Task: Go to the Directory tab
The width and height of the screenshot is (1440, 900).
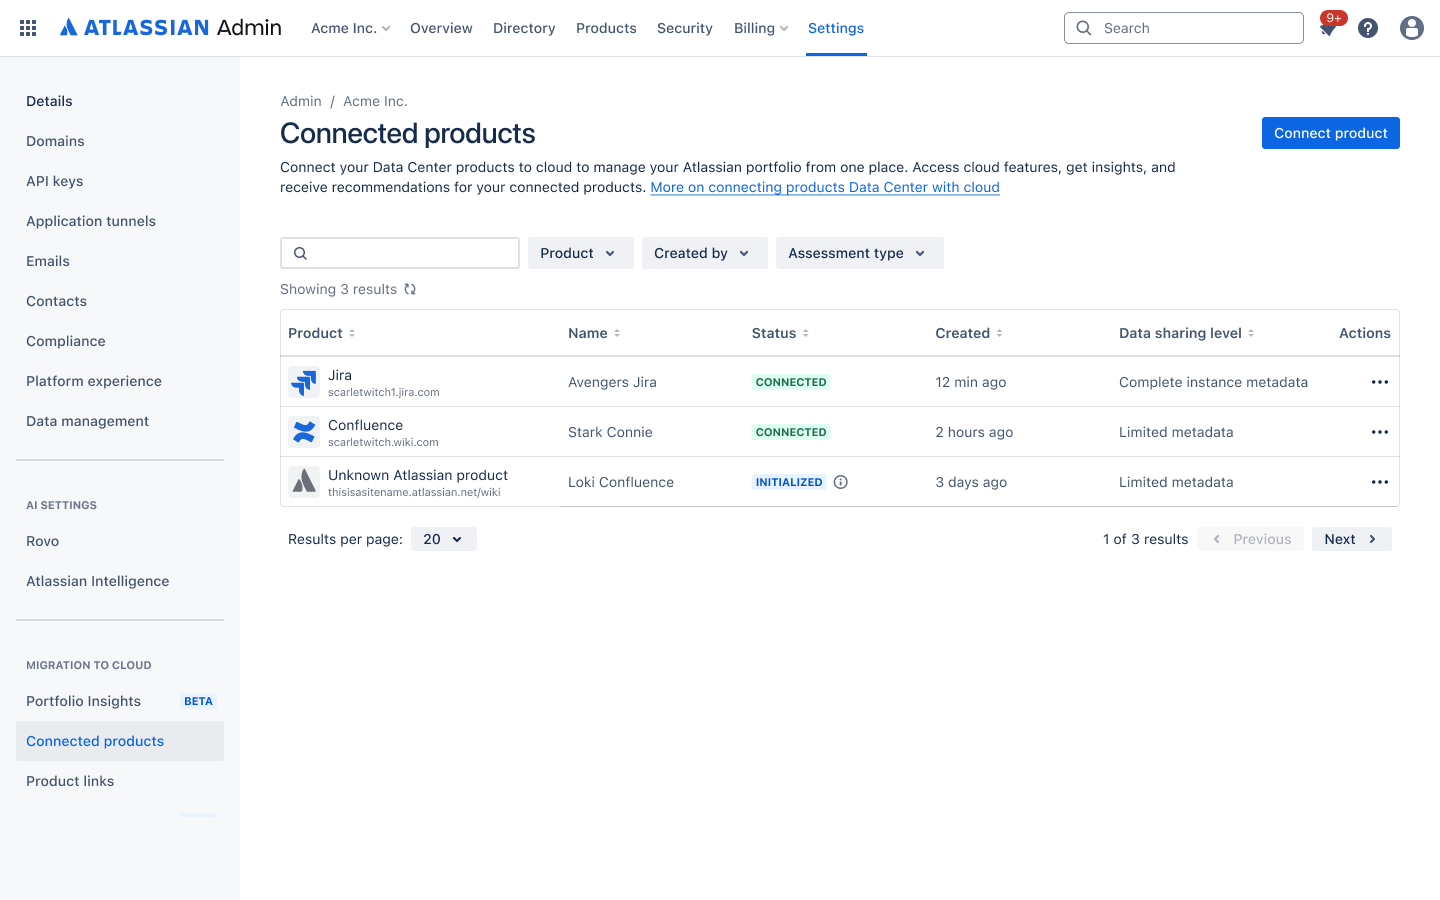Action: click(524, 28)
